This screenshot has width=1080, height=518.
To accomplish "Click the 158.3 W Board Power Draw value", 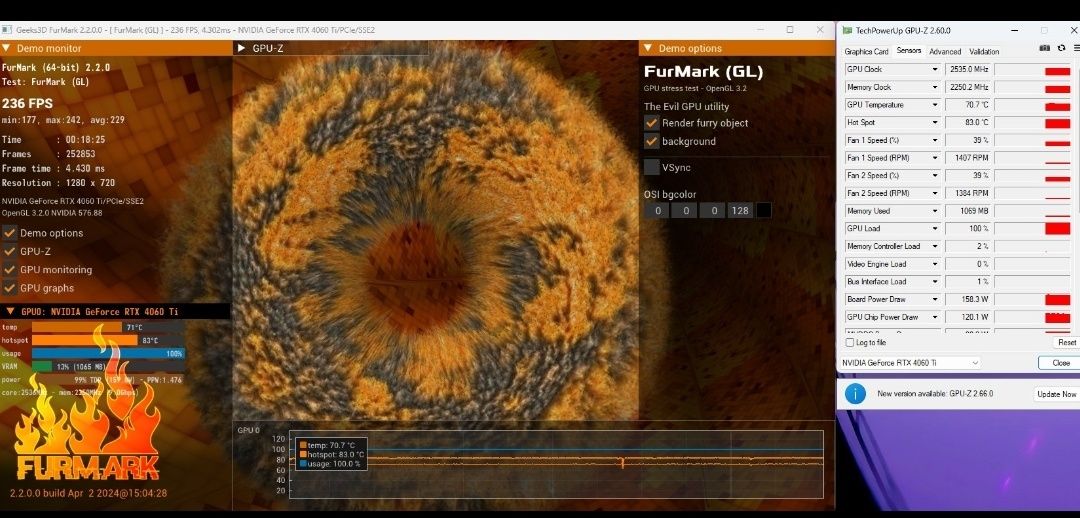I will 967,300.
